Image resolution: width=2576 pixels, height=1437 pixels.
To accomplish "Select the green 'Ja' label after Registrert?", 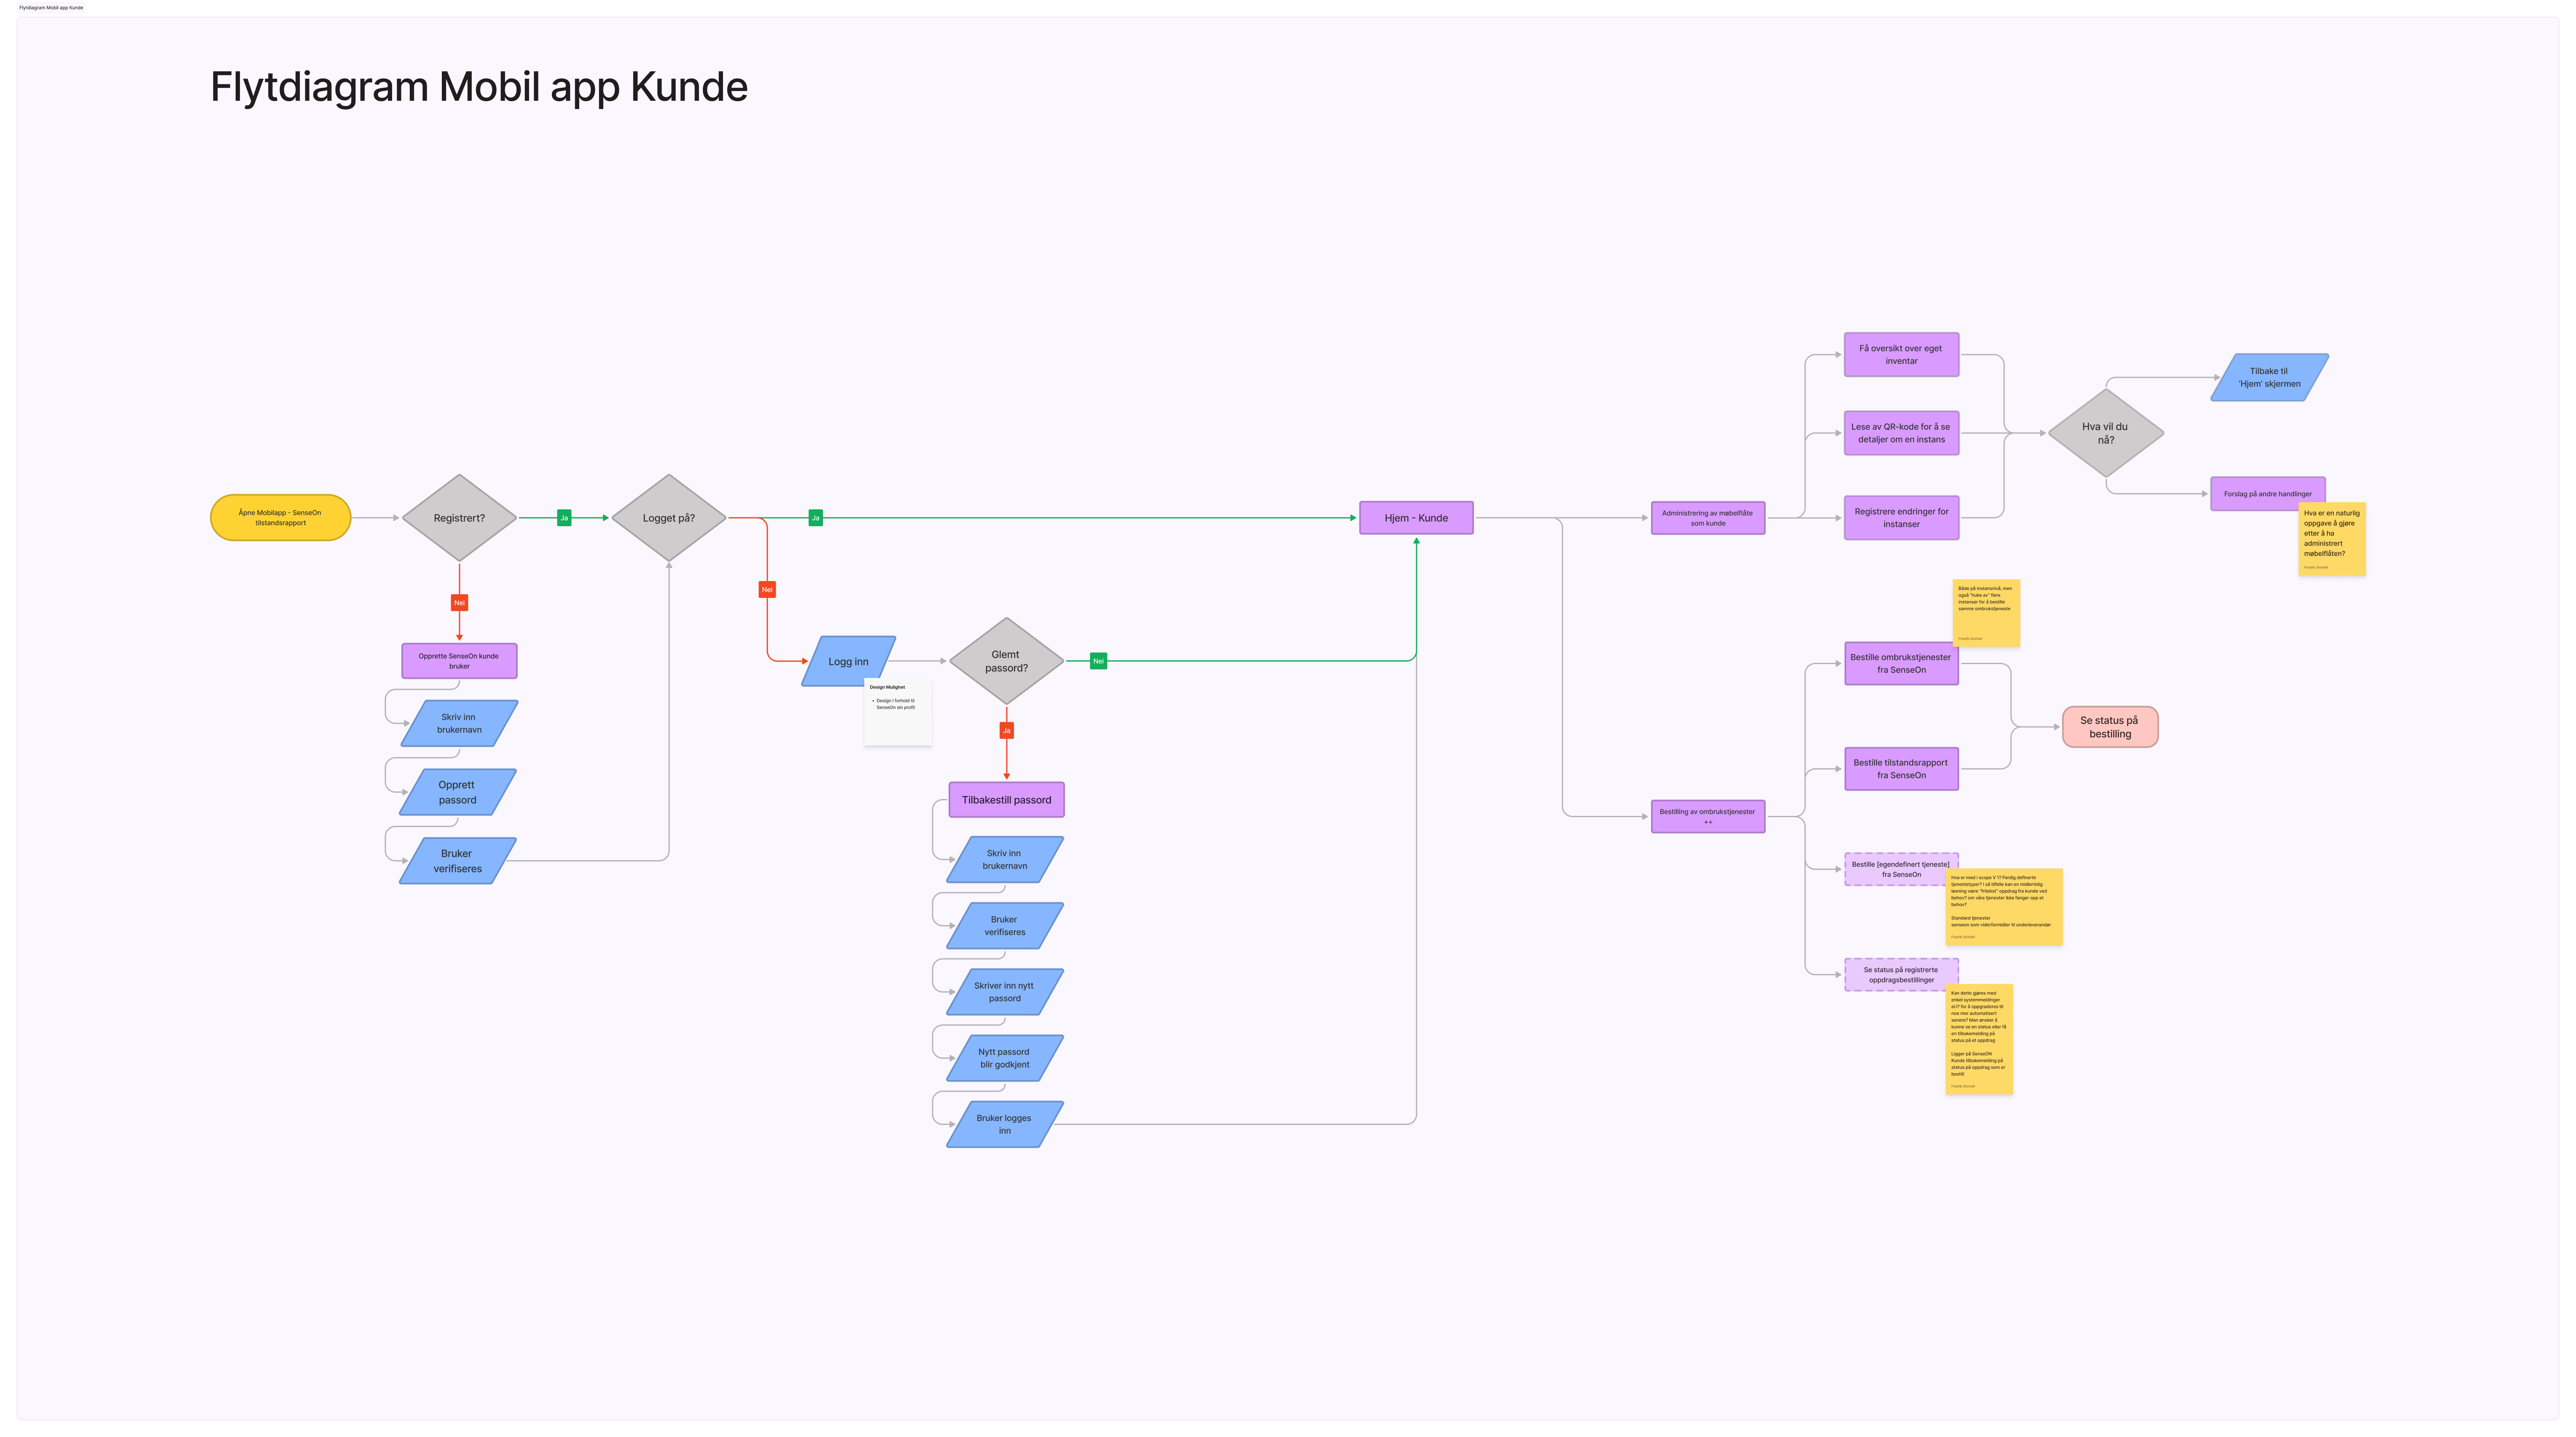I will tap(565, 517).
